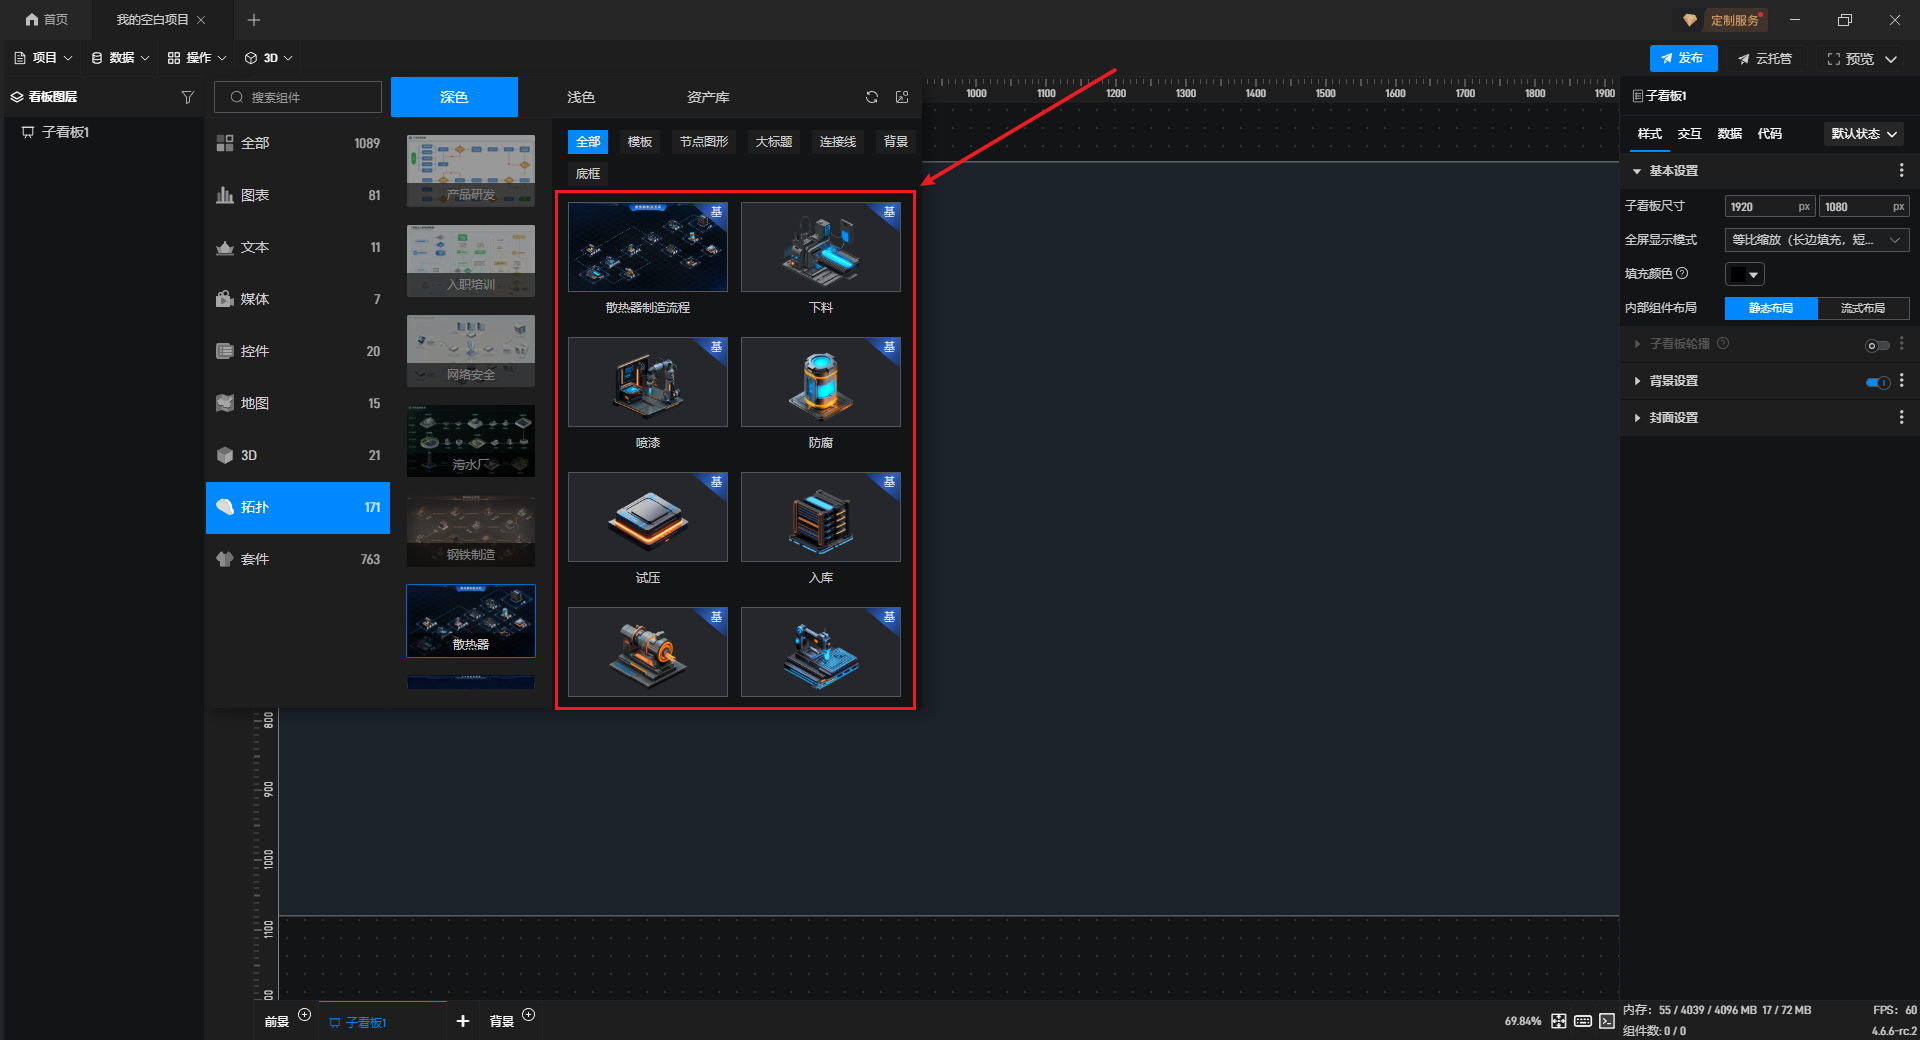Select the 3D category with 21 items
The height and width of the screenshot is (1040, 1920).
[298, 455]
